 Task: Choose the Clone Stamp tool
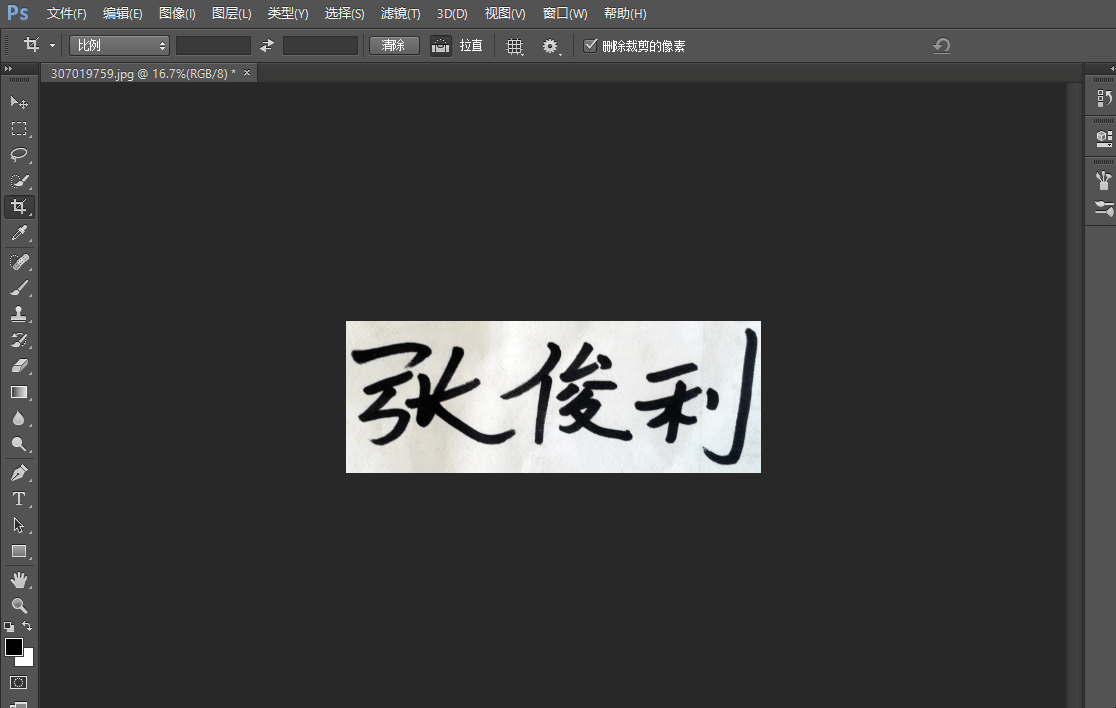[19, 313]
